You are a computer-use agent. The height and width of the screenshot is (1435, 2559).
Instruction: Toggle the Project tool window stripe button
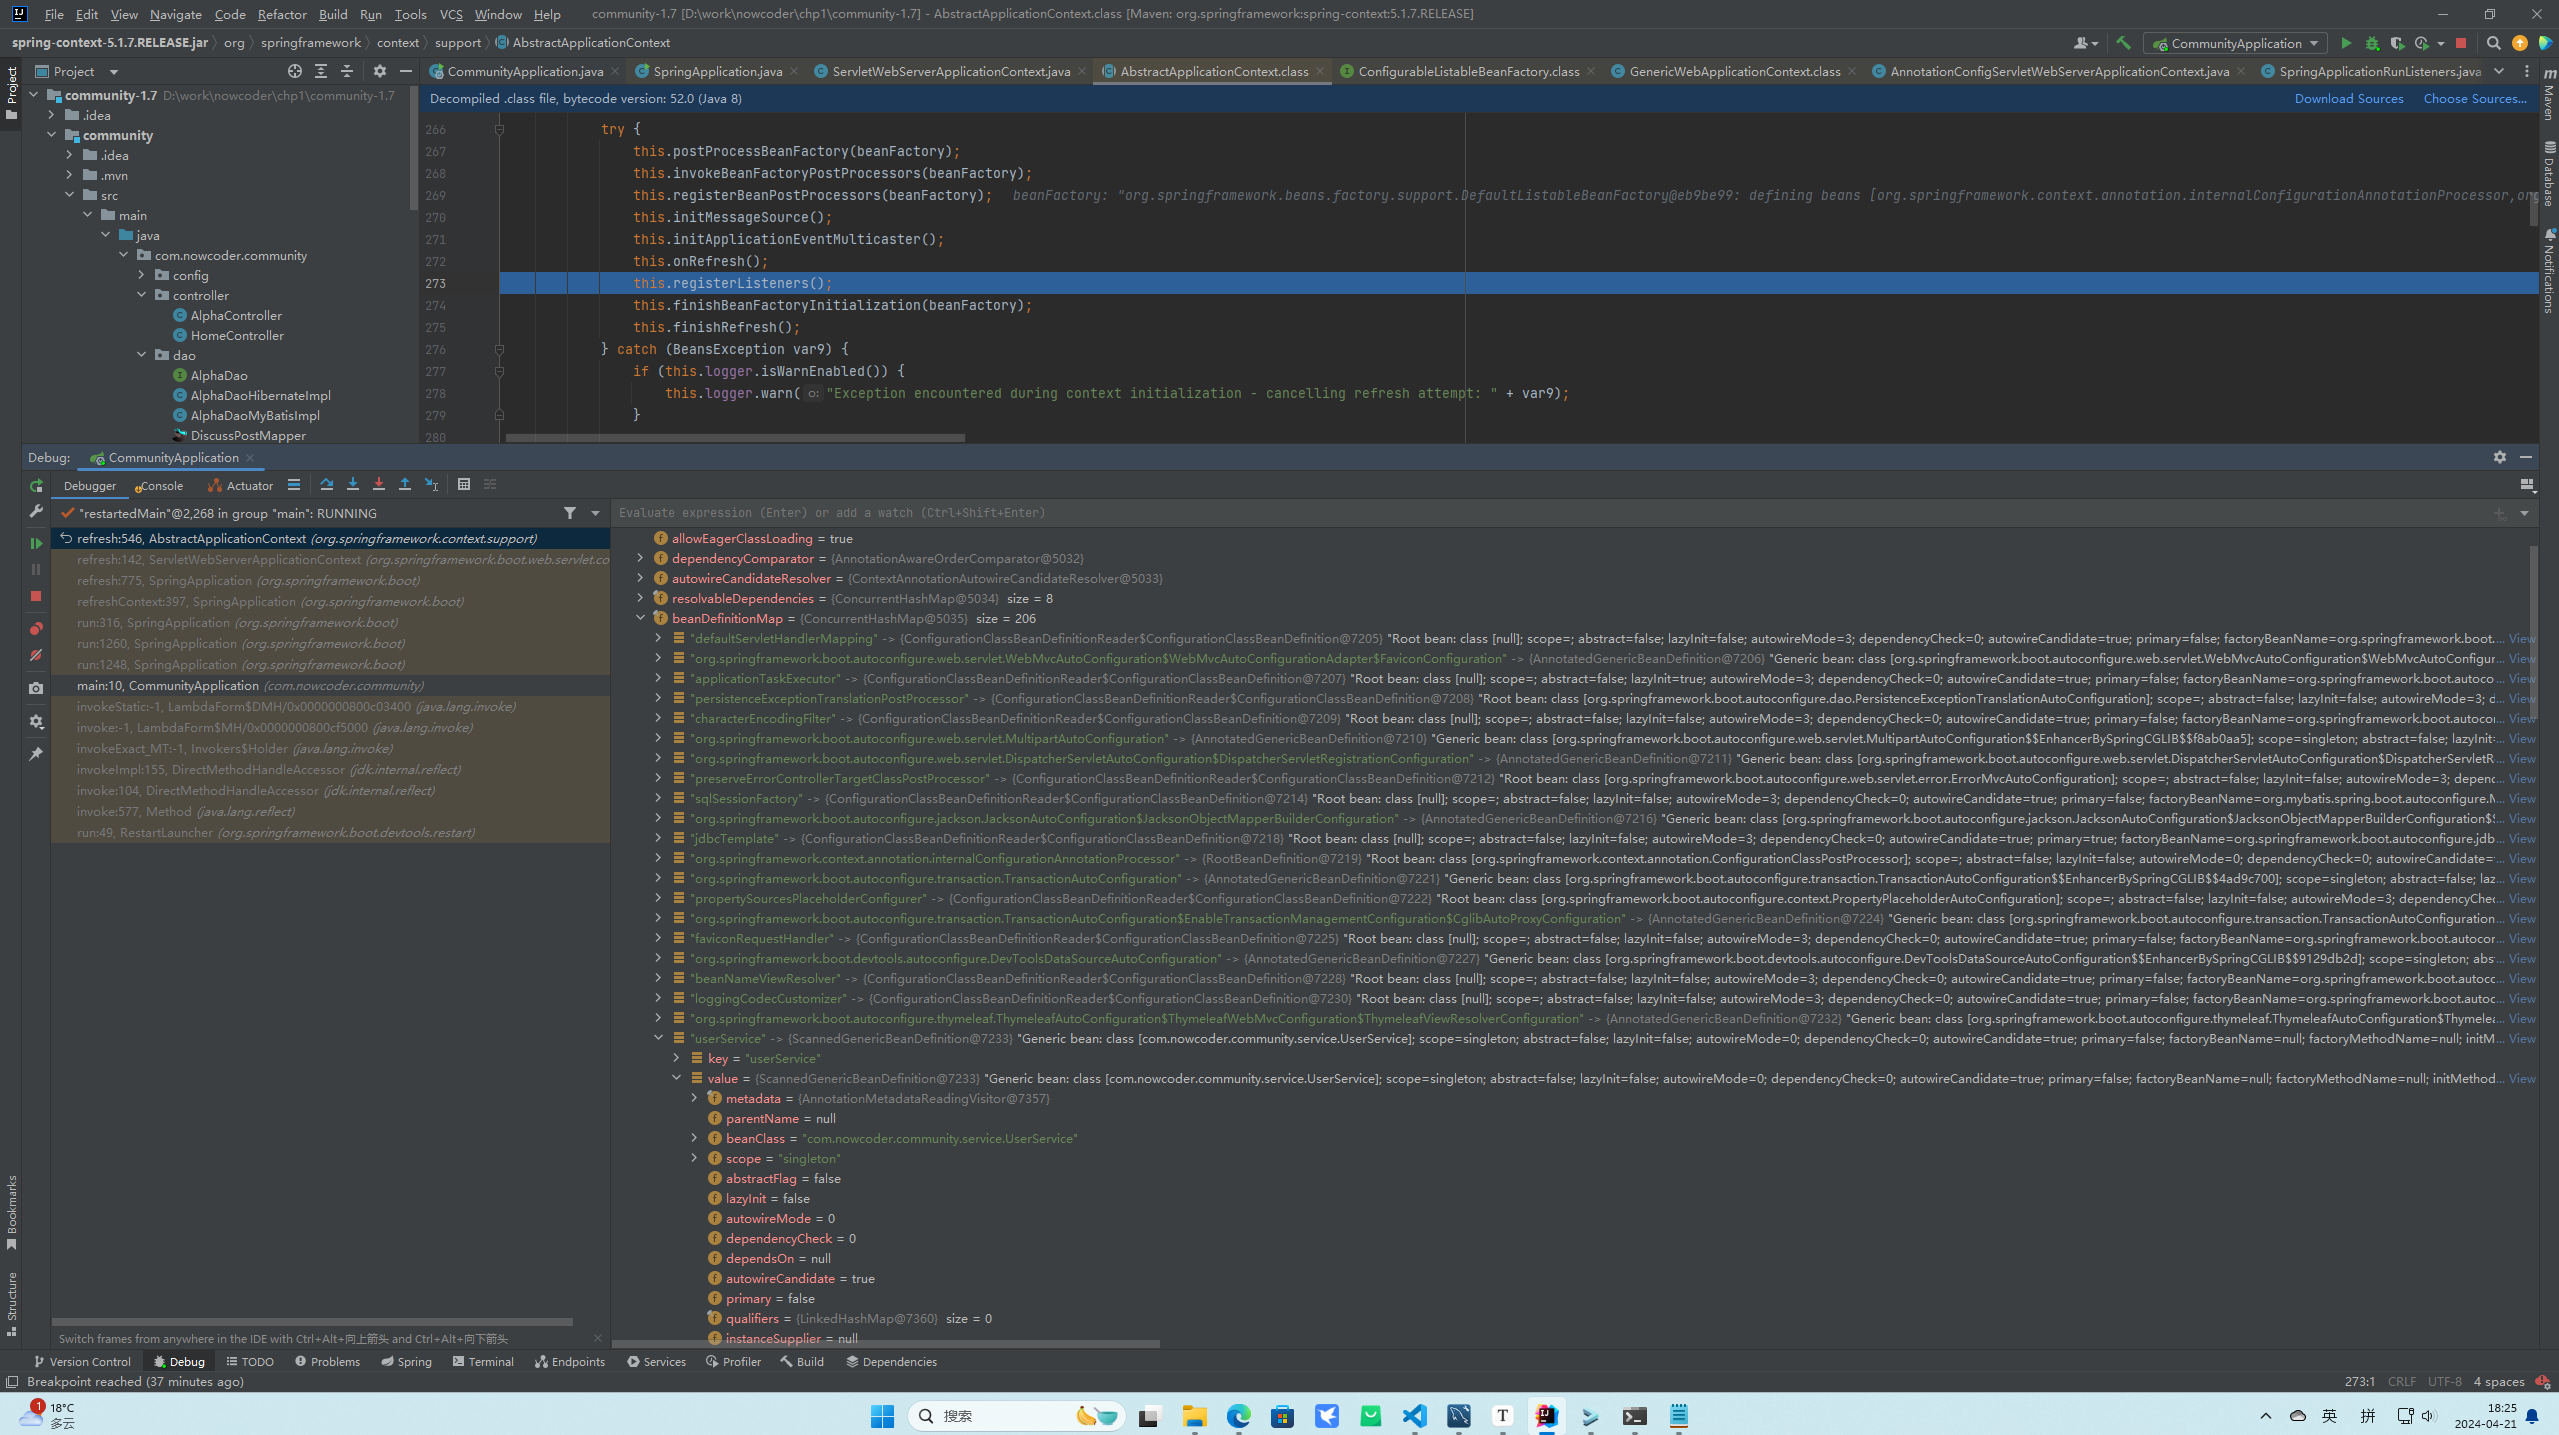pyautogui.click(x=12, y=93)
